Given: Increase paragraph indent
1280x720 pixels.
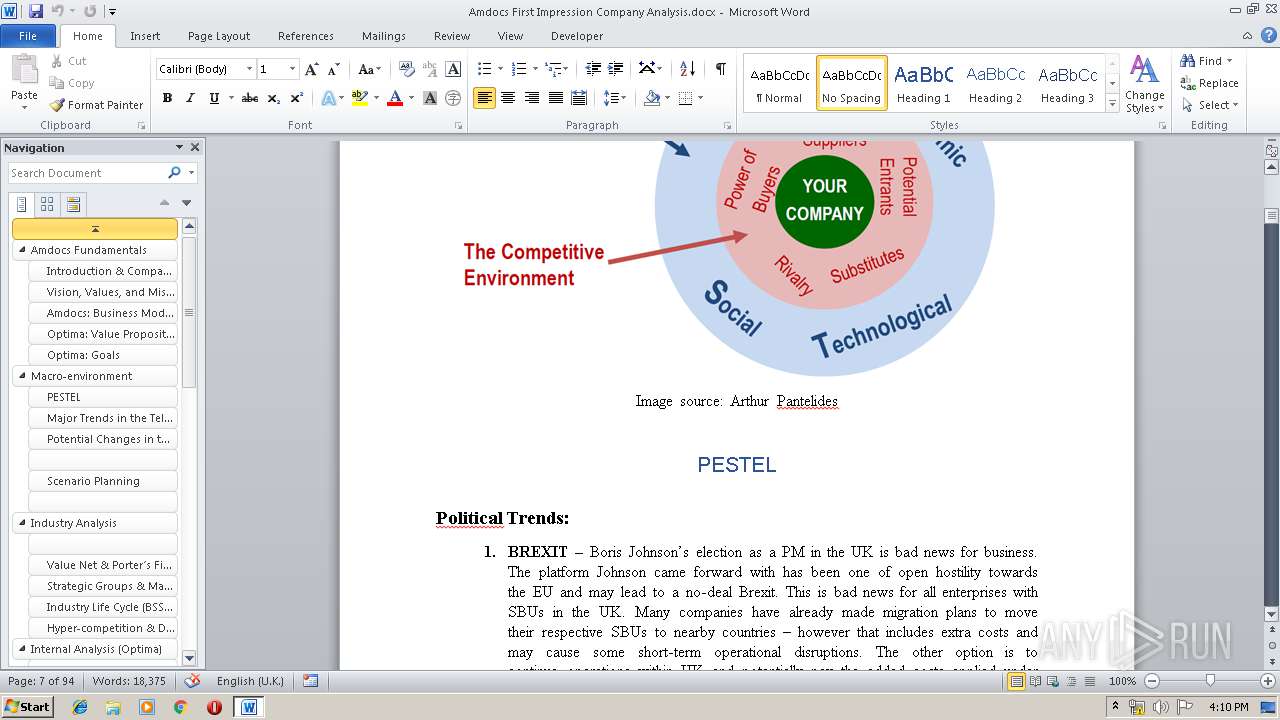Looking at the screenshot, I should click(616, 69).
